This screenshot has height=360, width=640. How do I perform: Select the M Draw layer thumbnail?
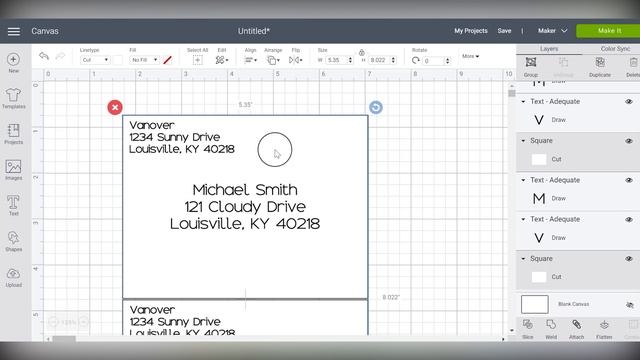click(539, 198)
